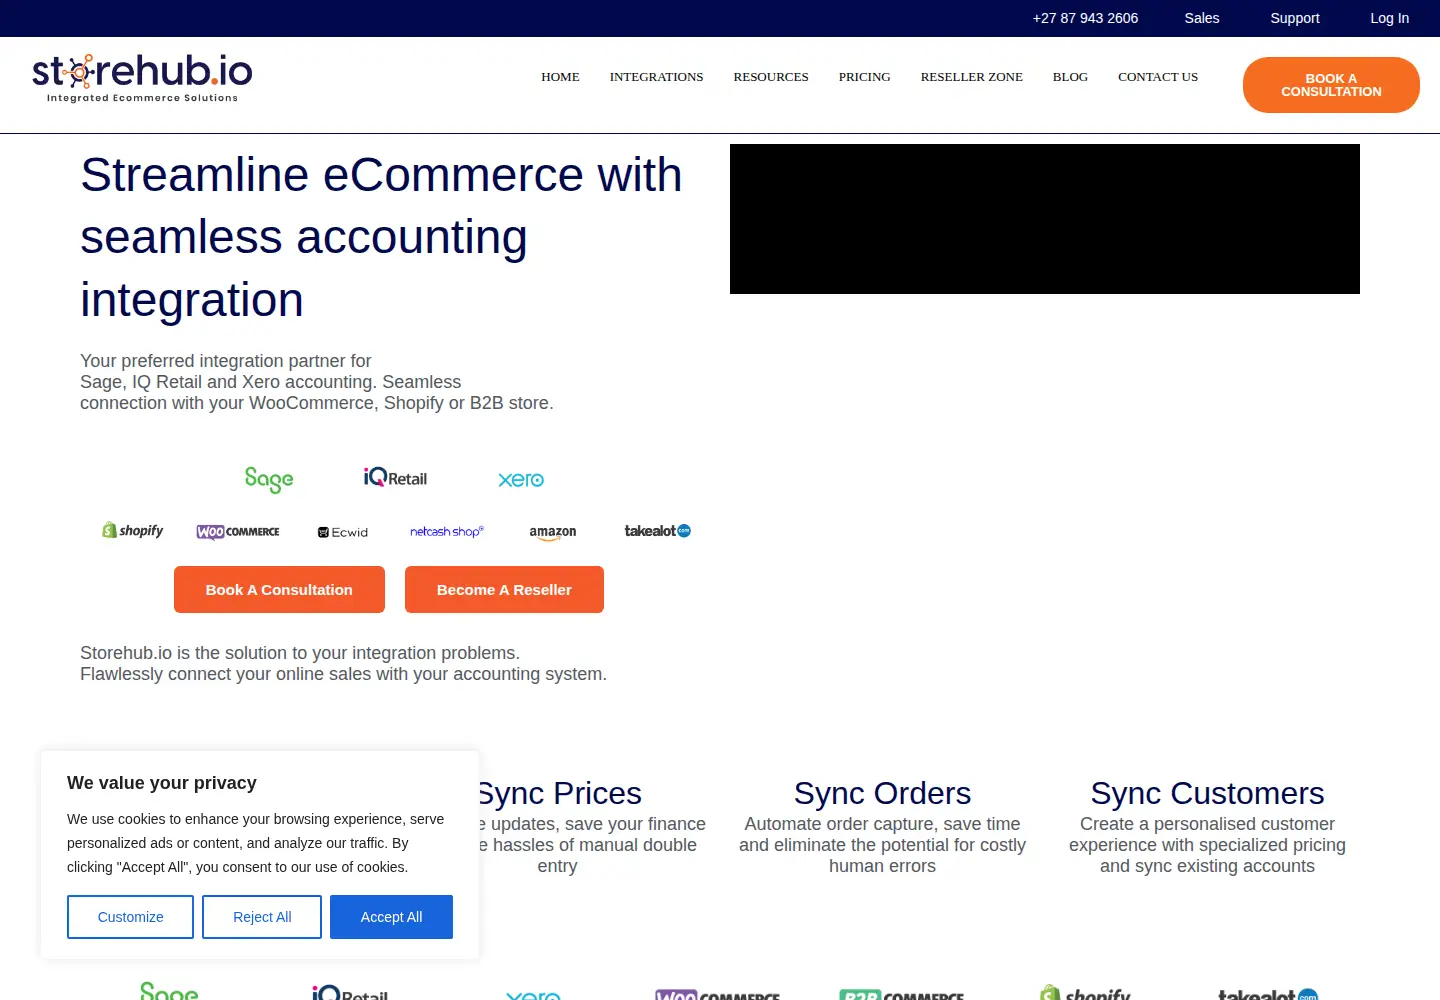Go to the Resources menu item
1440x1000 pixels.
pos(771,77)
